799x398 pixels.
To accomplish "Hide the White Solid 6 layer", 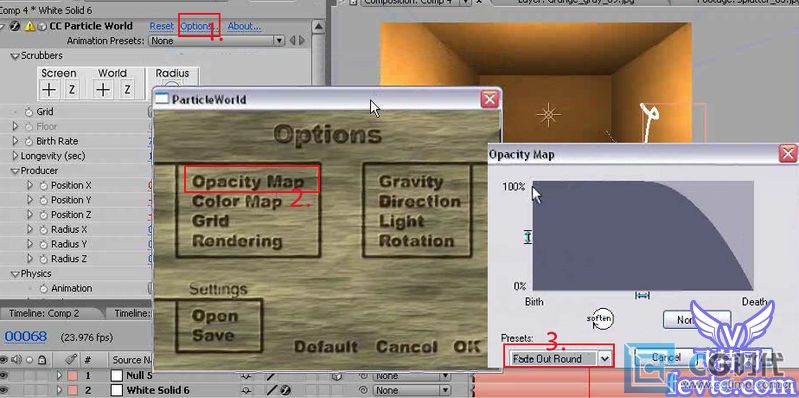I will [x=3, y=390].
